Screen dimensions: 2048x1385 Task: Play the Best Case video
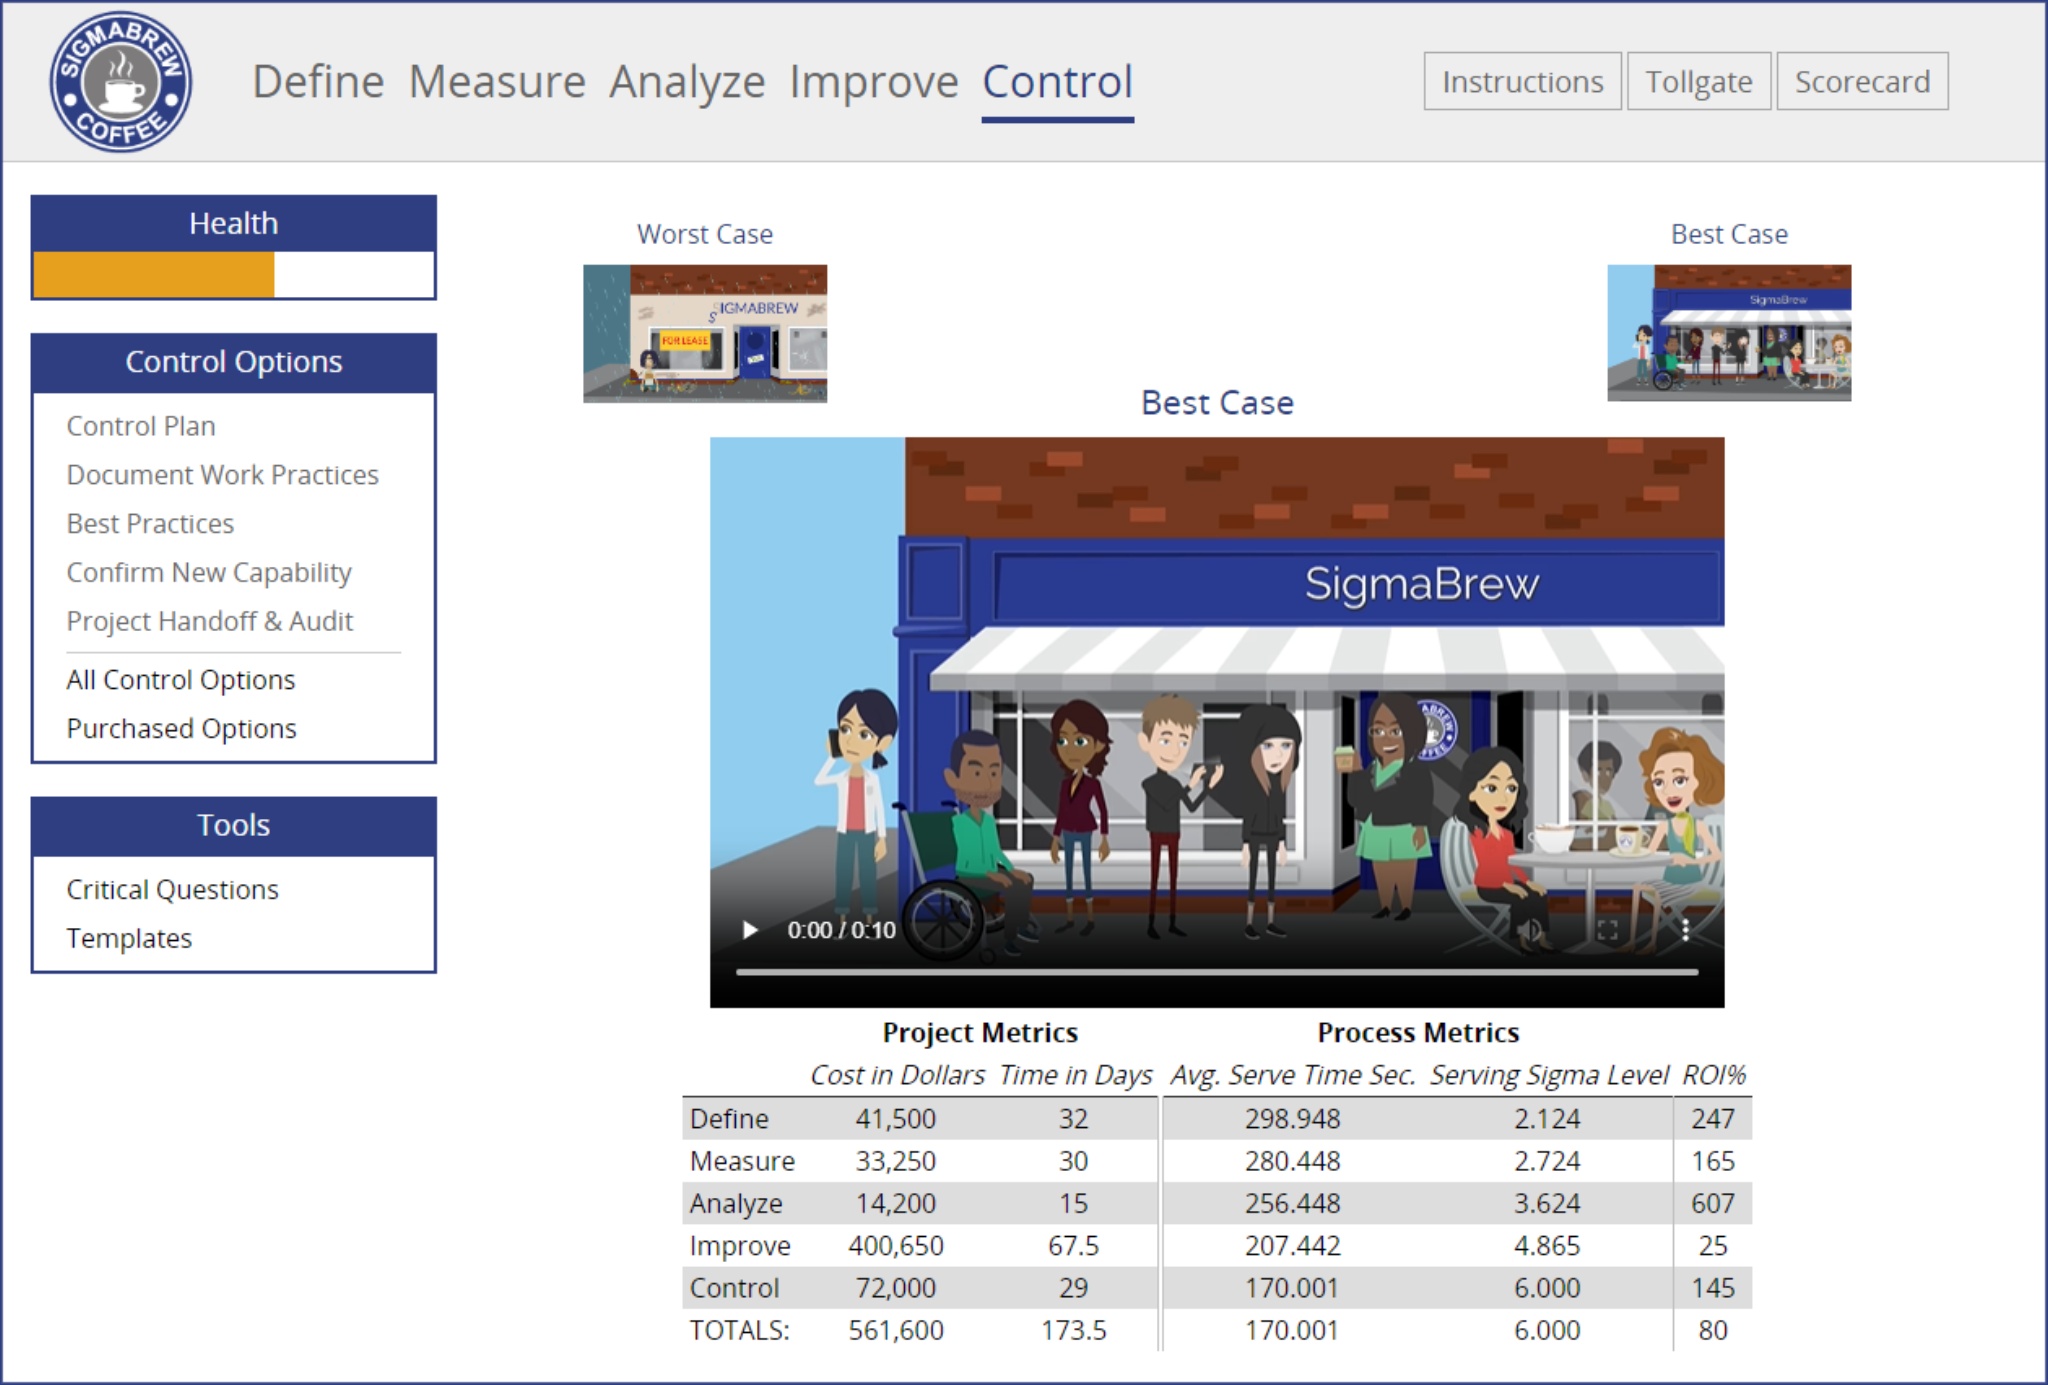point(750,930)
